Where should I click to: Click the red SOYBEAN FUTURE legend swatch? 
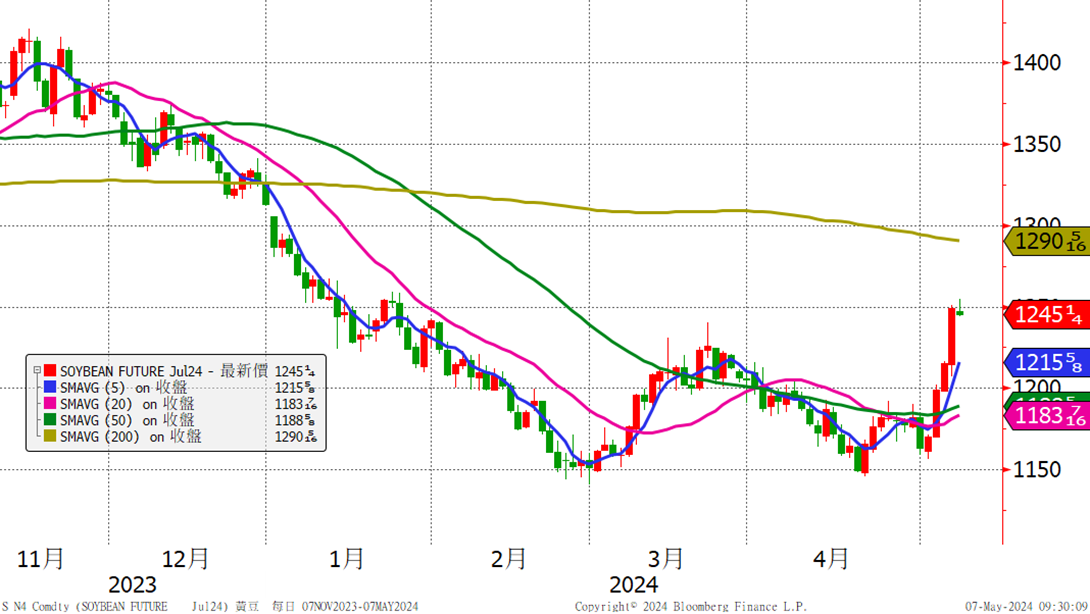pos(50,371)
